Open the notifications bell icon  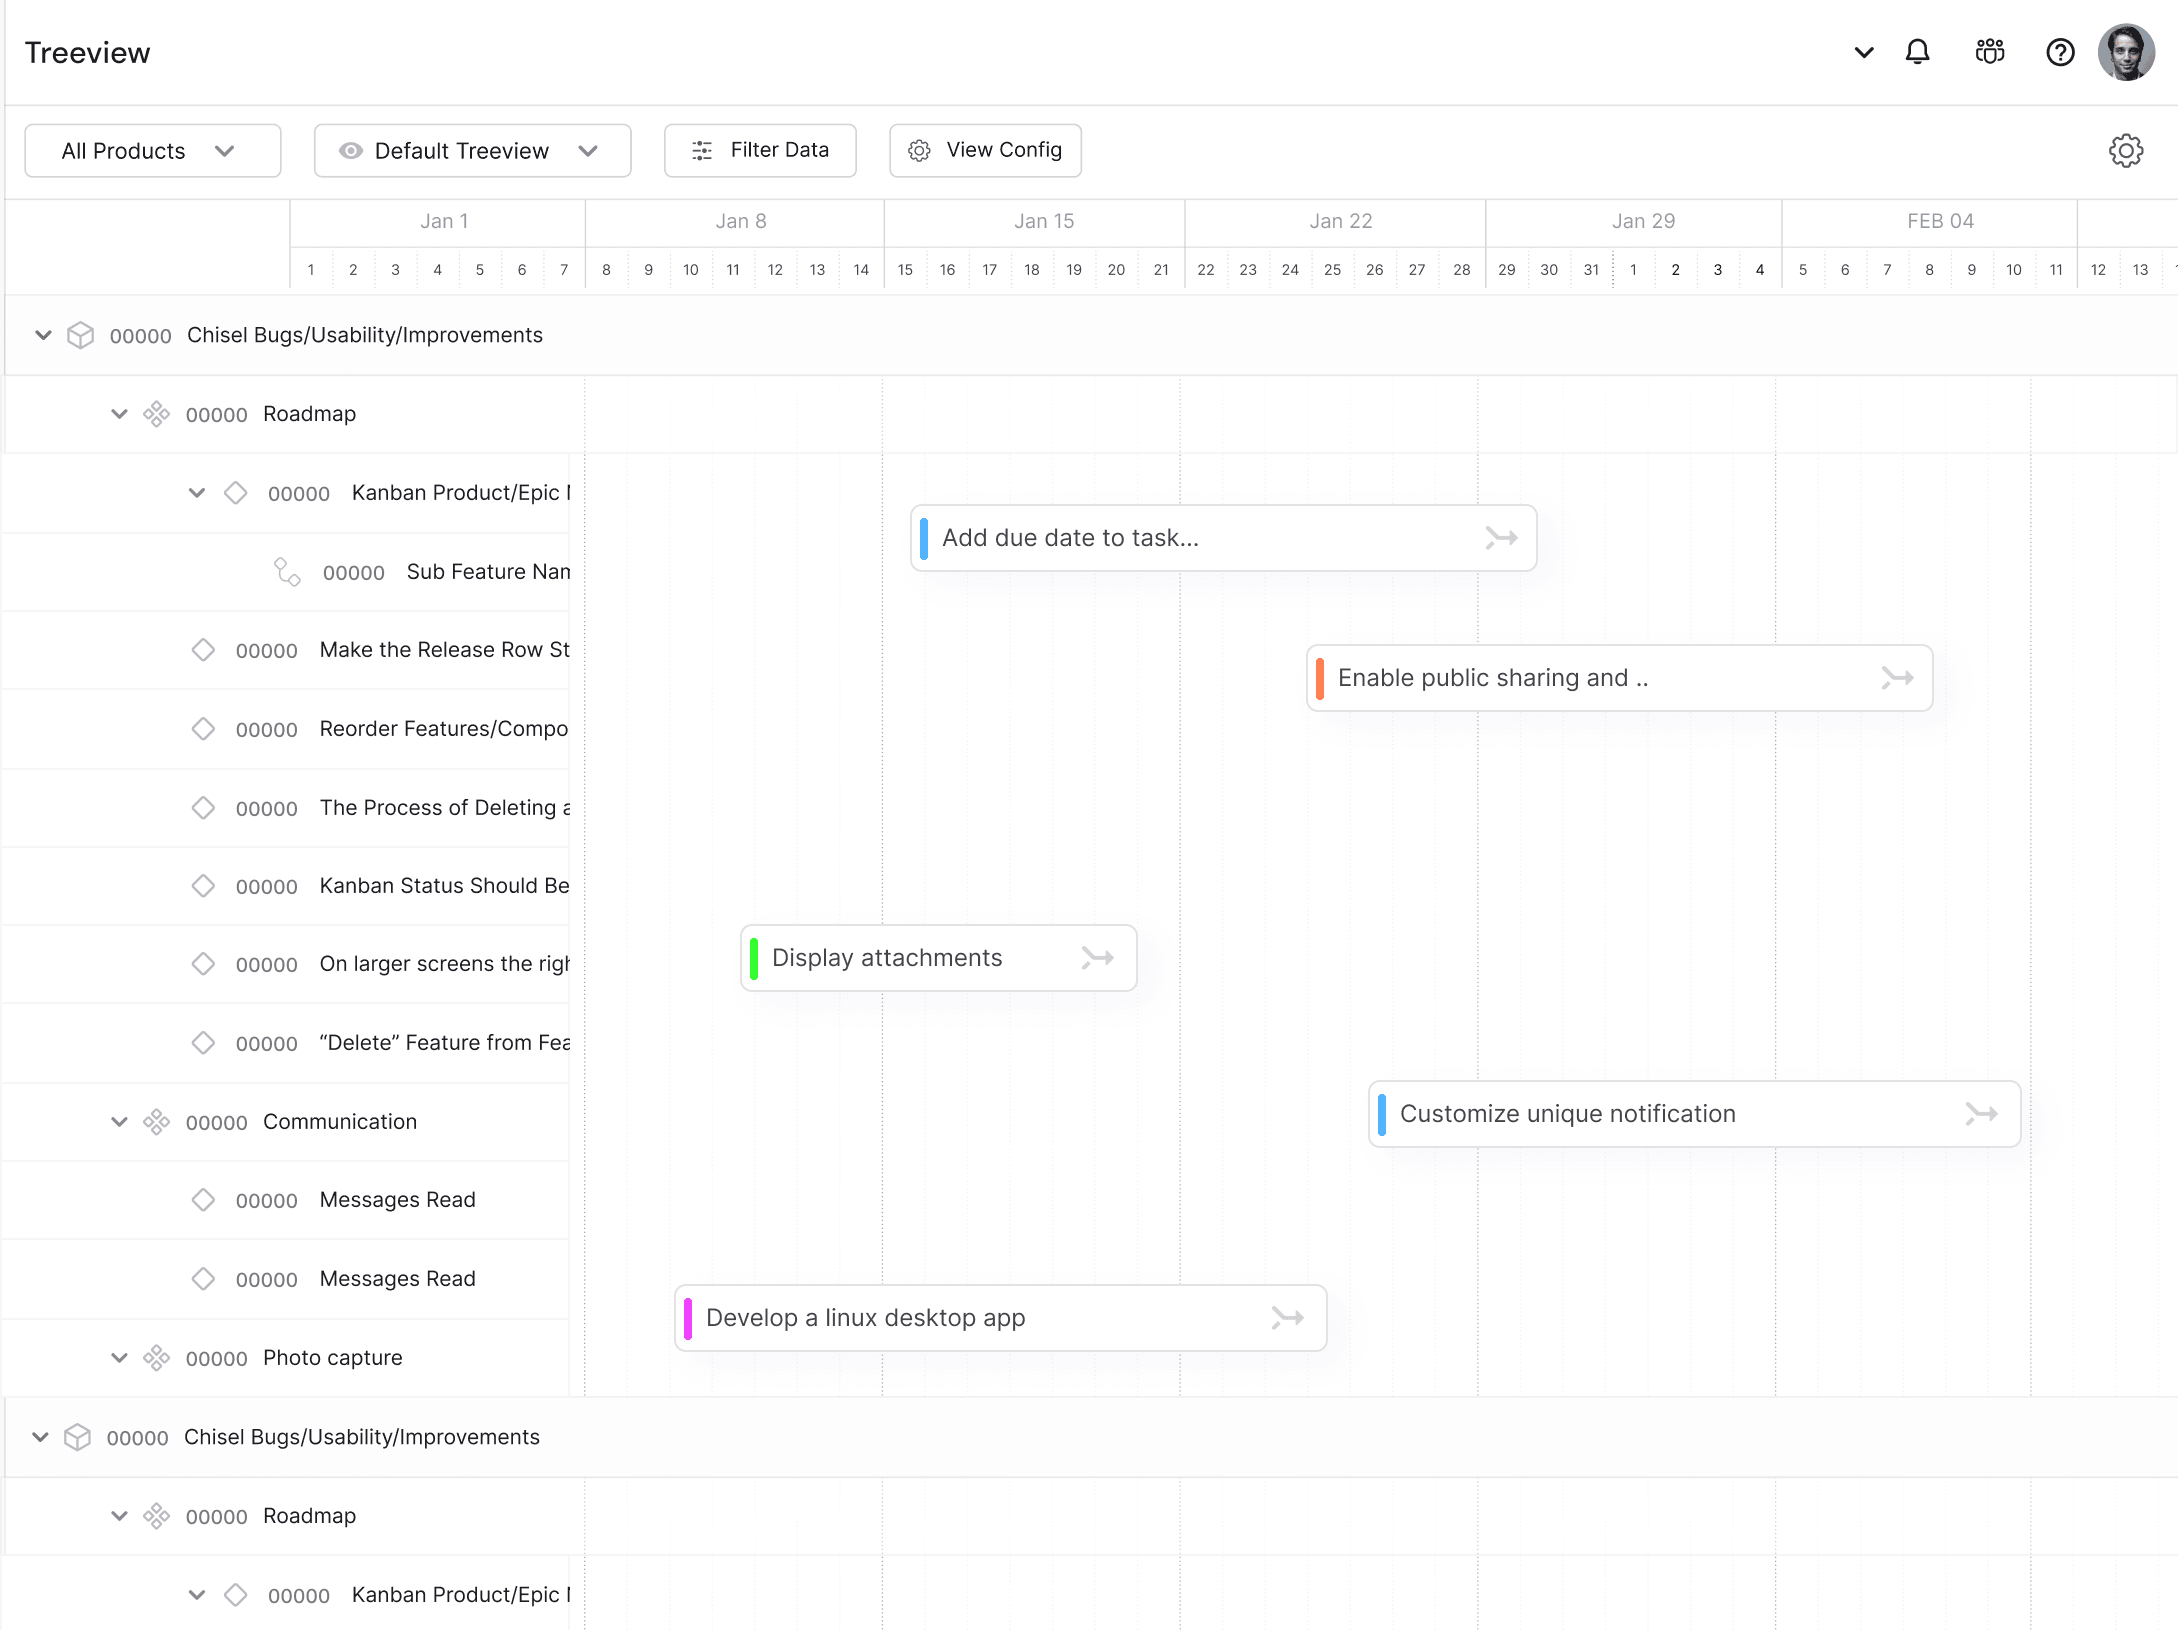click(x=1917, y=52)
